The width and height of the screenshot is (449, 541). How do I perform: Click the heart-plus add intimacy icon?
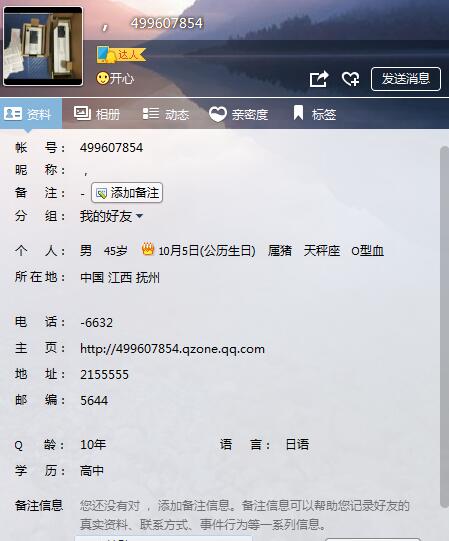pos(350,79)
